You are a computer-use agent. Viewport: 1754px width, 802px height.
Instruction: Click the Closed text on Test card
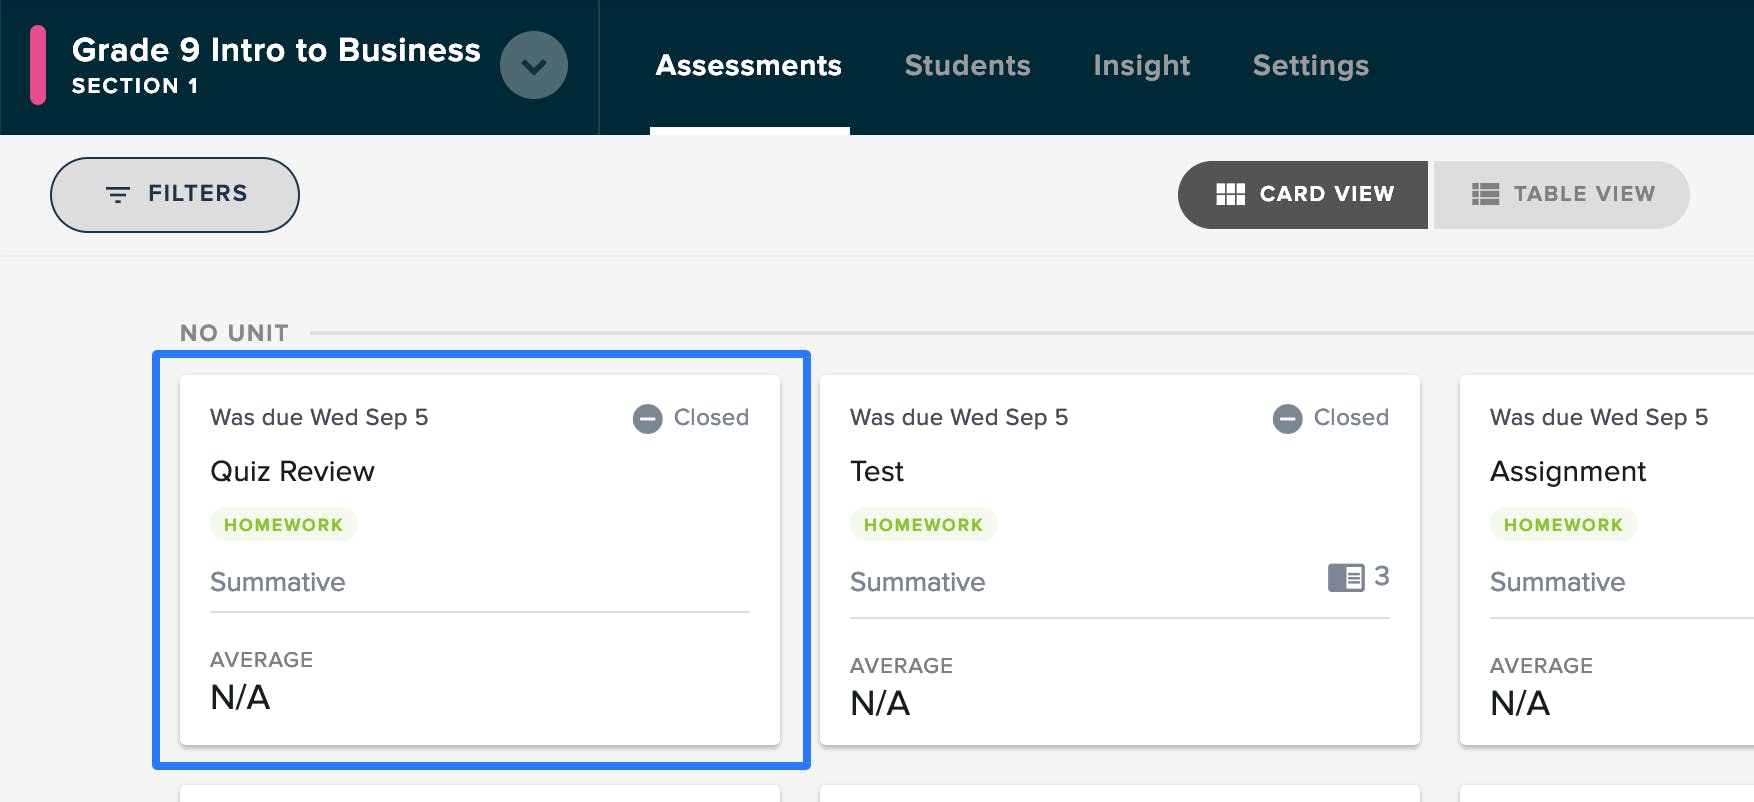coord(1351,418)
